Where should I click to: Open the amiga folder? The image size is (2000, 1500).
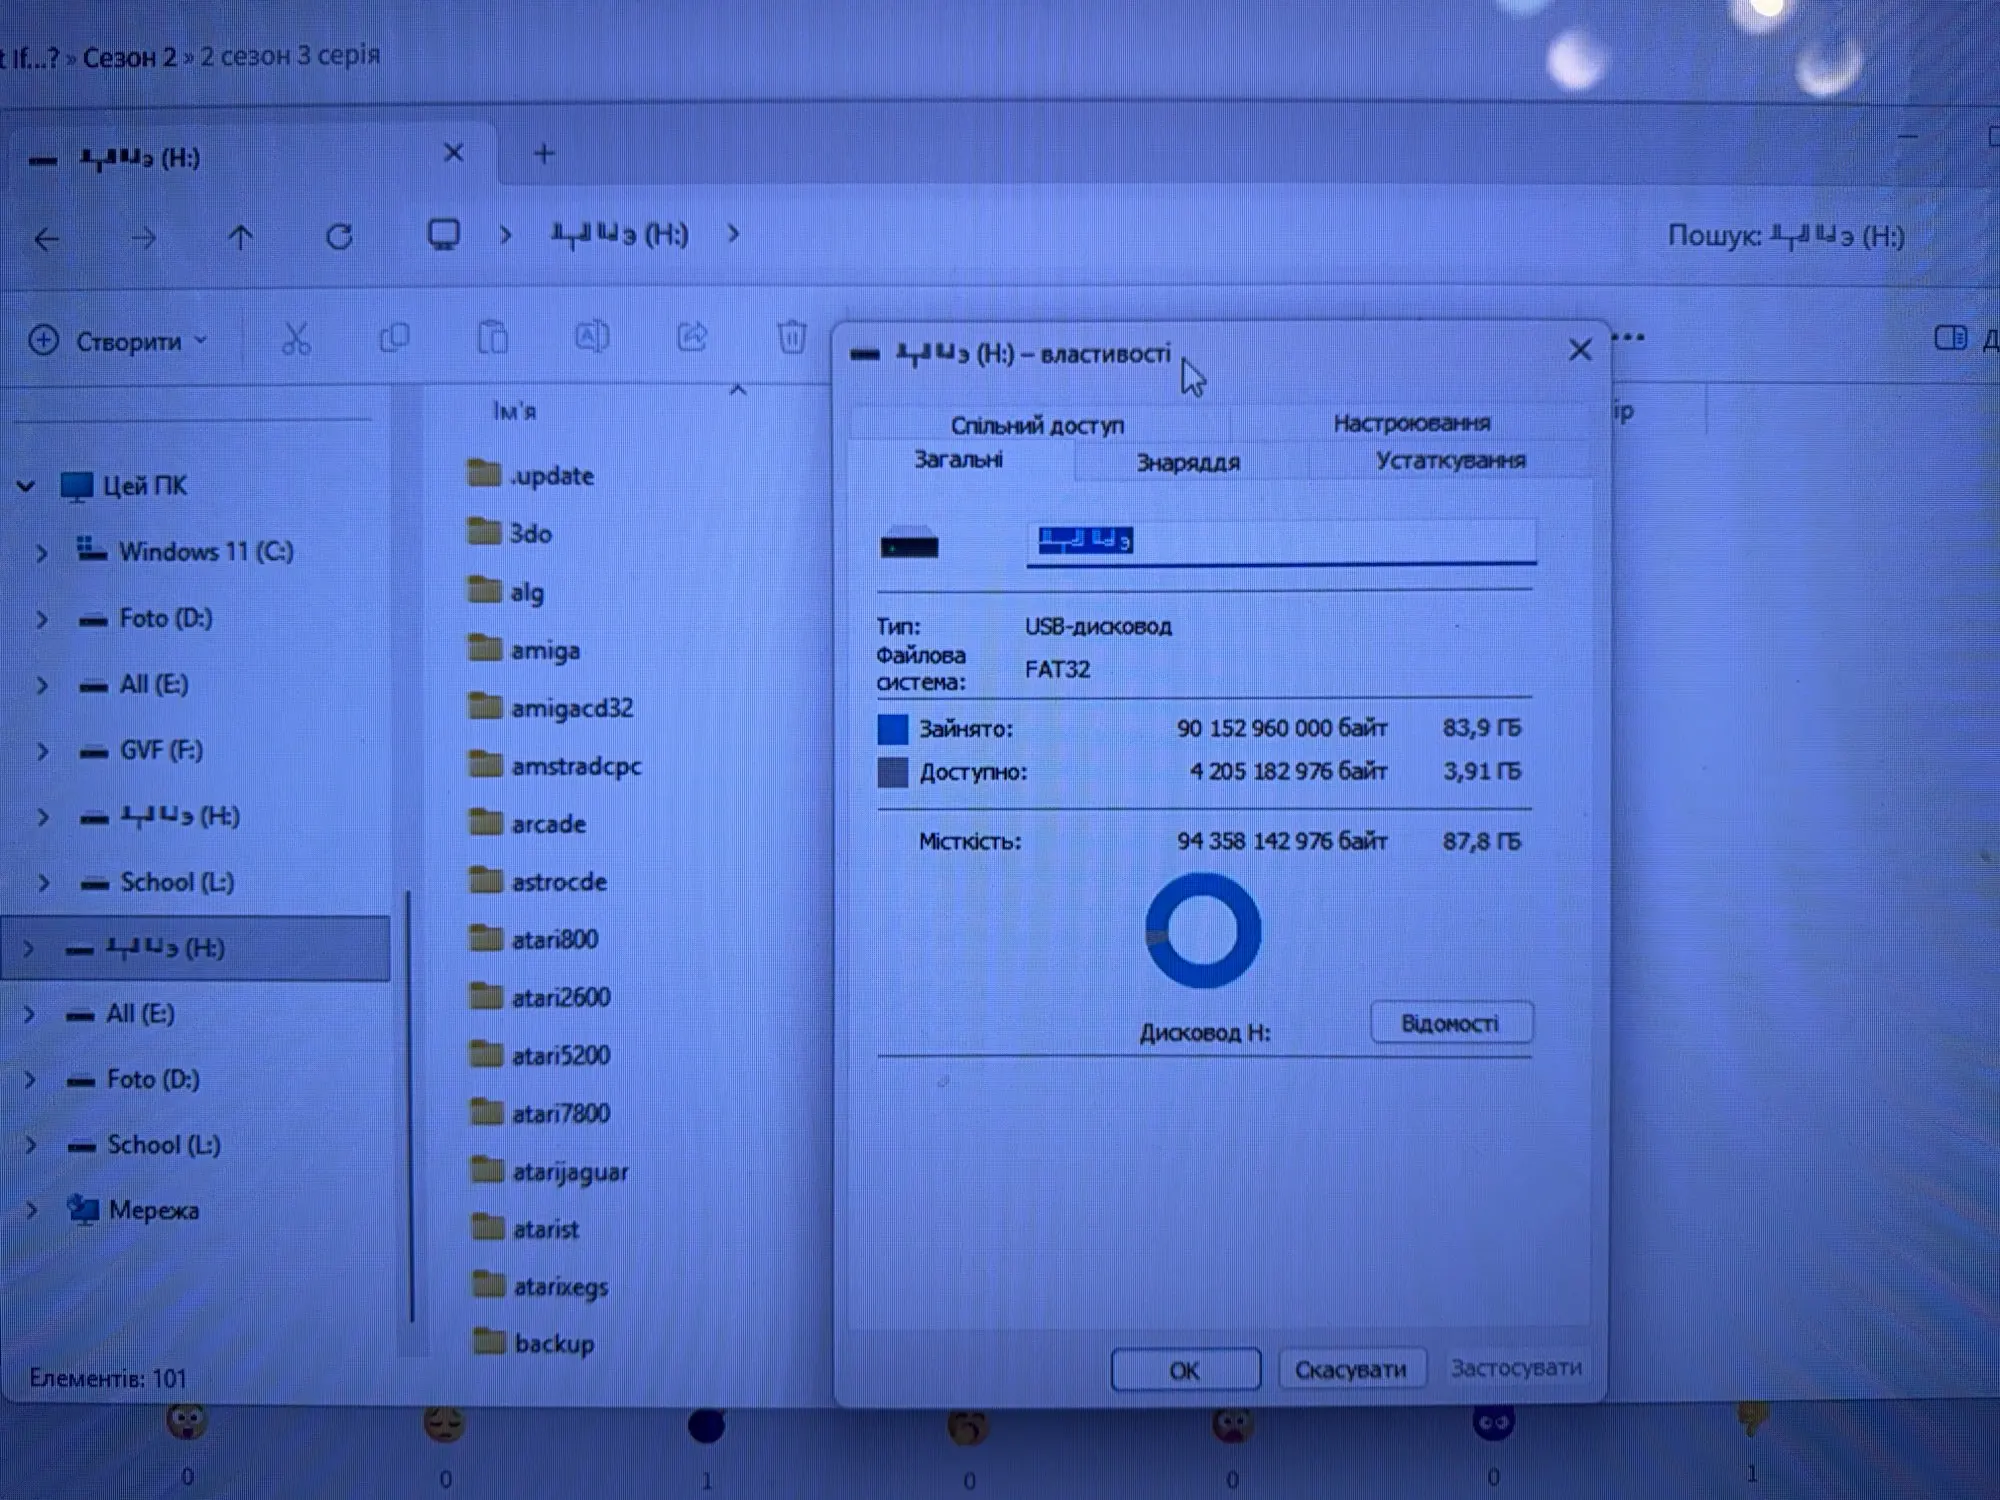[545, 651]
